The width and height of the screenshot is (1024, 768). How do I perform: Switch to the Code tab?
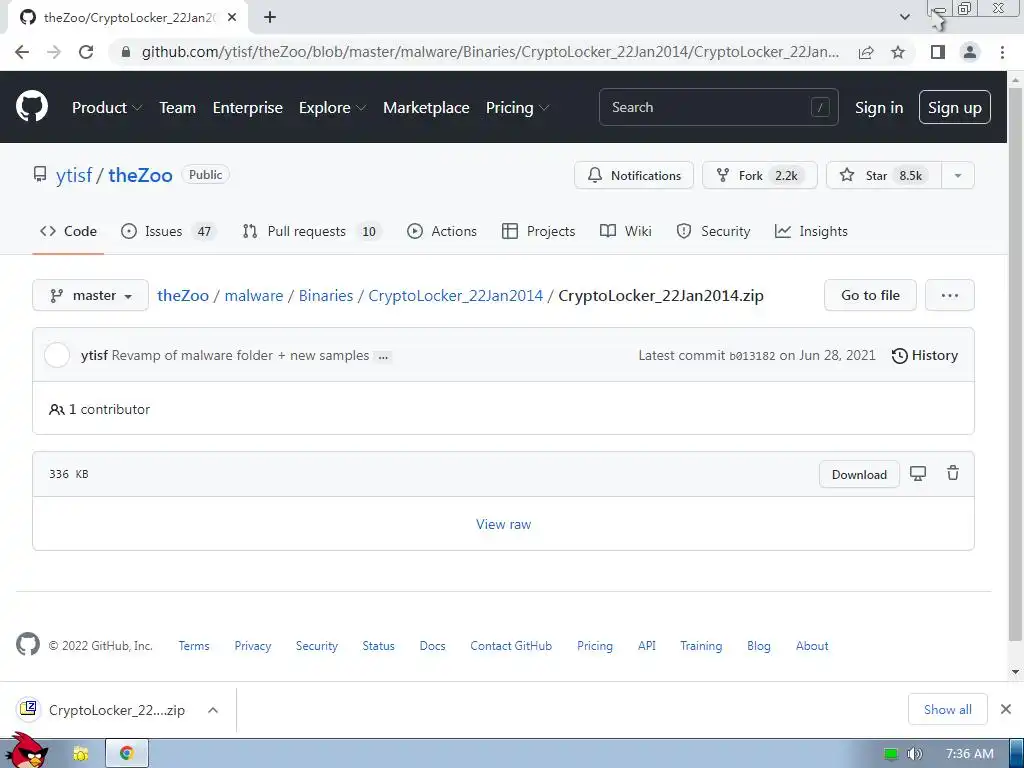[68, 231]
